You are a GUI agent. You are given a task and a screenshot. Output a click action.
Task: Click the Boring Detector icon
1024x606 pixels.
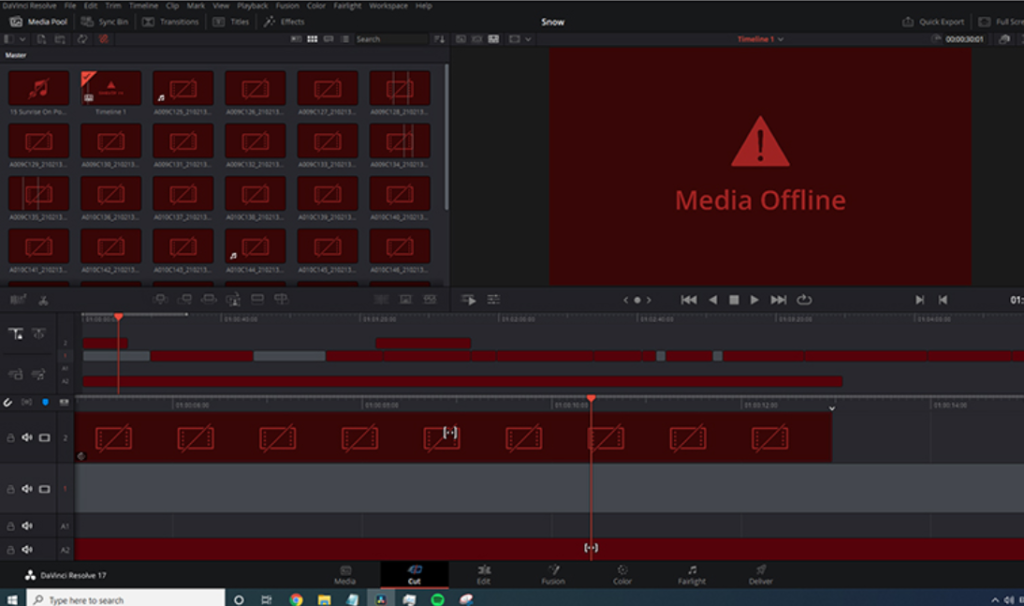click(18, 300)
